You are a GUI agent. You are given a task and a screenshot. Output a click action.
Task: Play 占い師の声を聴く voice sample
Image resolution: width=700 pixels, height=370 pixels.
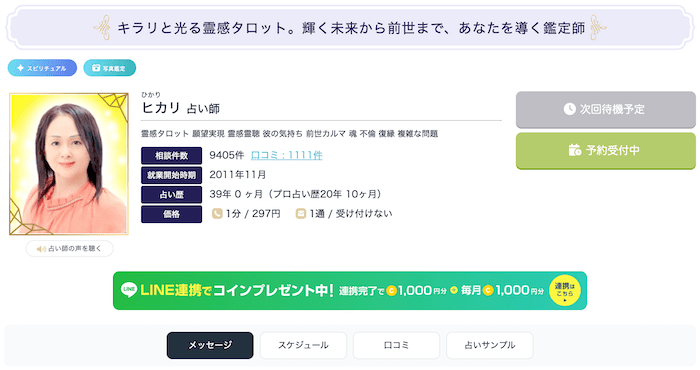pyautogui.click(x=69, y=249)
